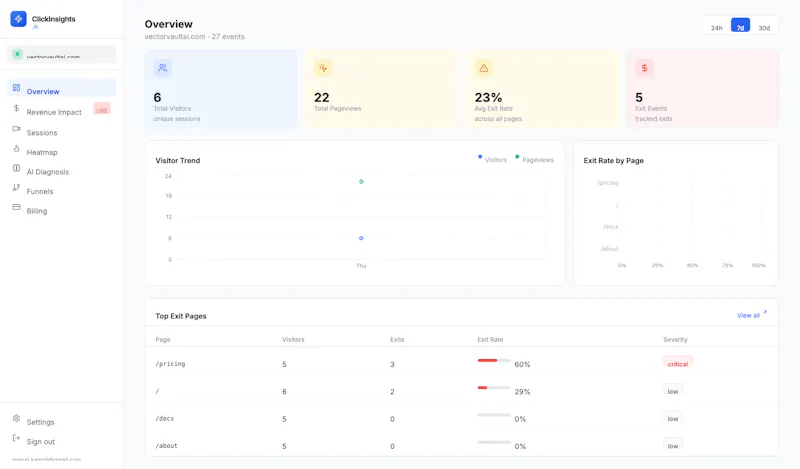Image resolution: width=800 pixels, height=469 pixels.
Task: Click the / page 29% exit rate bar
Action: 494,388
